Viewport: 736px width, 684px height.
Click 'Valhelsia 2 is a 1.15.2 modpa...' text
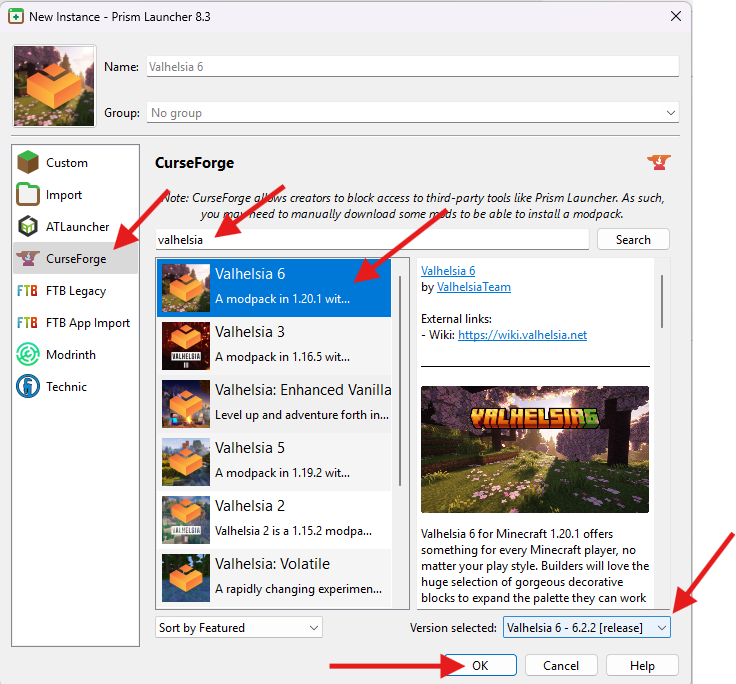(x=293, y=531)
